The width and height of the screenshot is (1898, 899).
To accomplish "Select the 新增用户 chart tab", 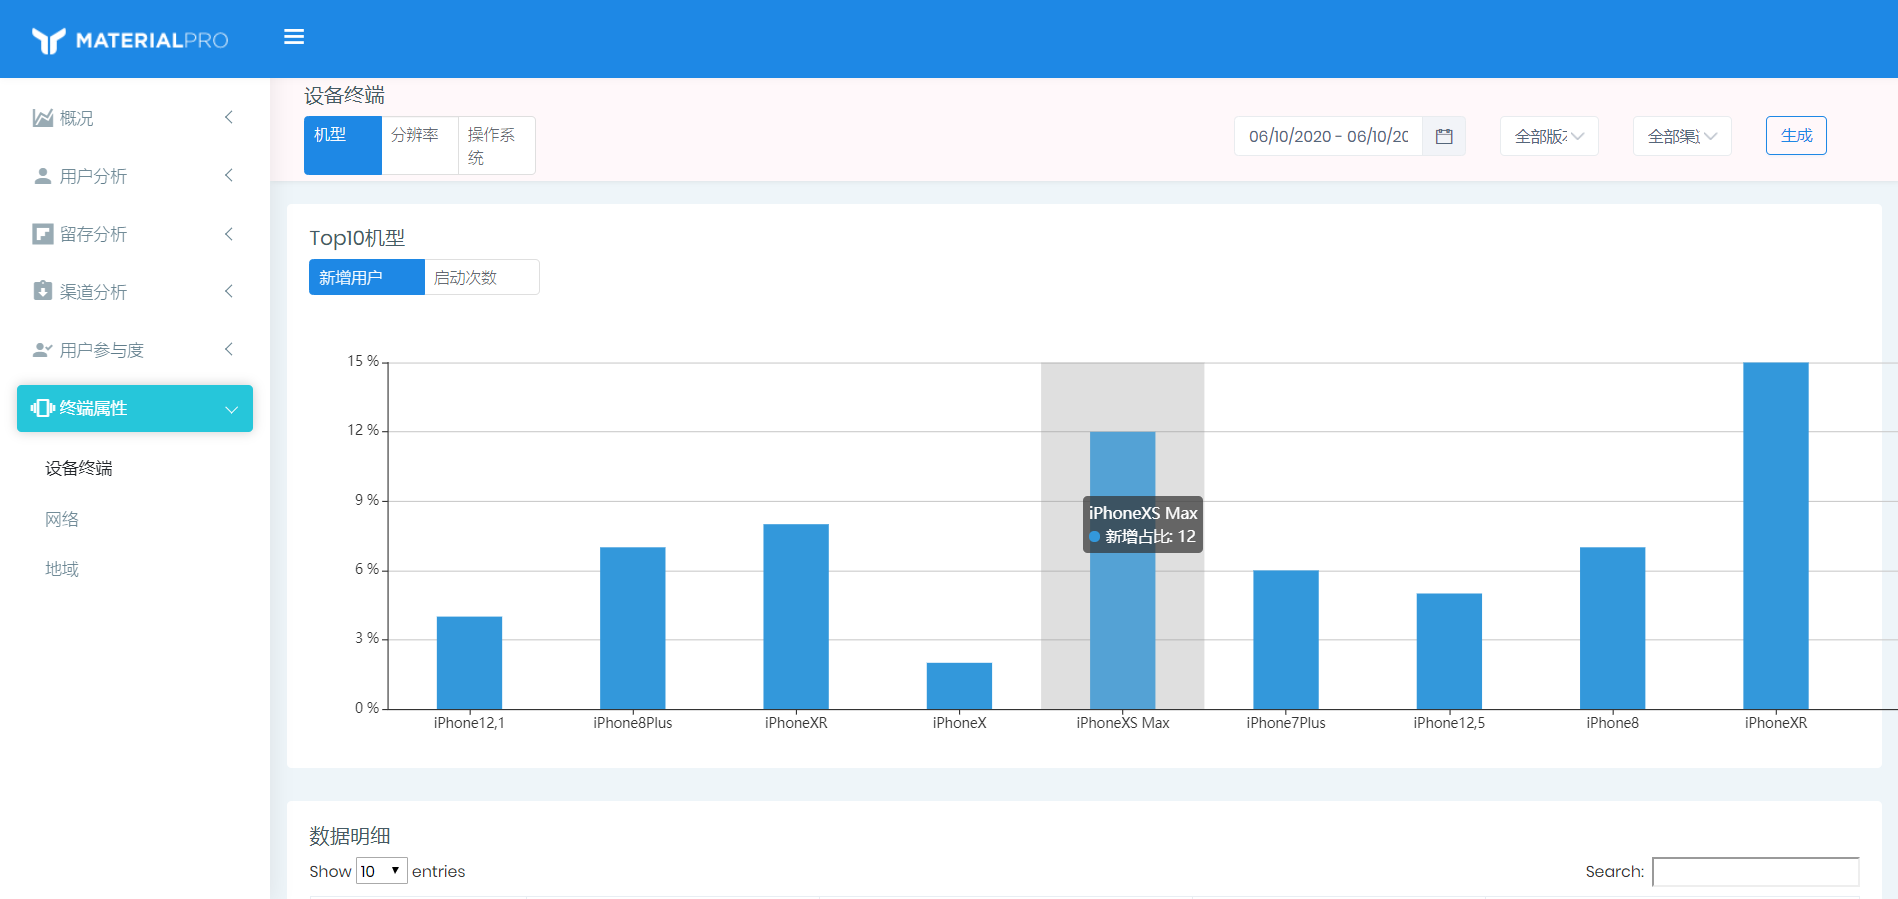I will click(367, 277).
